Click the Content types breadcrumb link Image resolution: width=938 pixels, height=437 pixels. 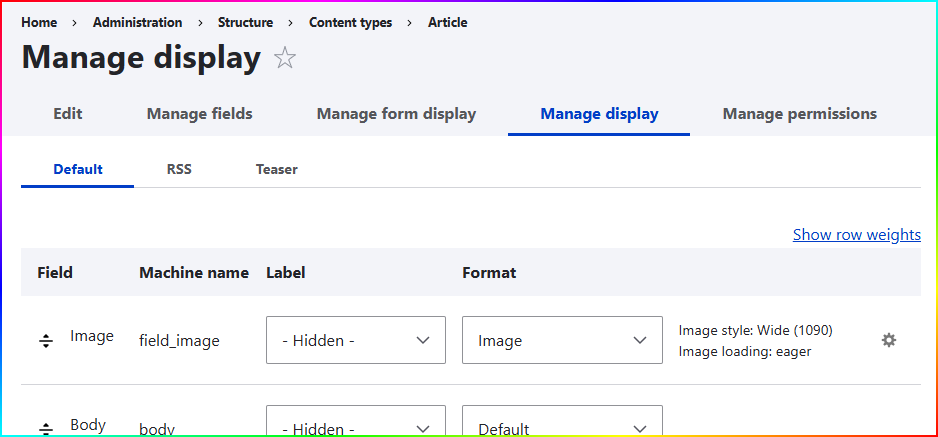pos(350,22)
